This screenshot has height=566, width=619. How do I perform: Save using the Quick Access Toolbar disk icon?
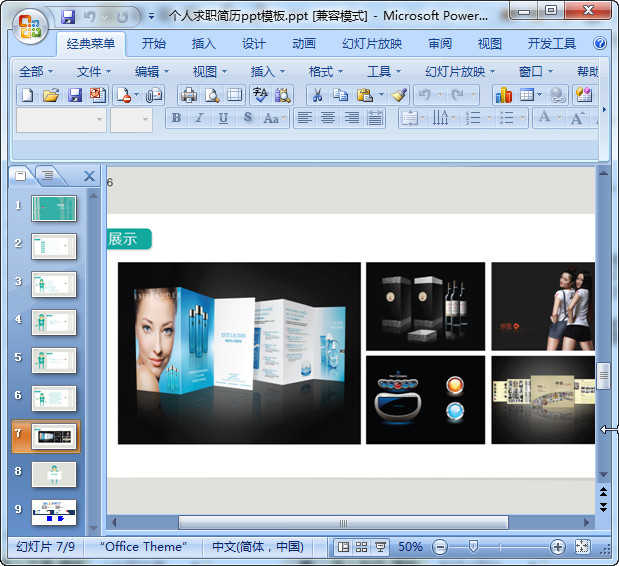tap(68, 17)
